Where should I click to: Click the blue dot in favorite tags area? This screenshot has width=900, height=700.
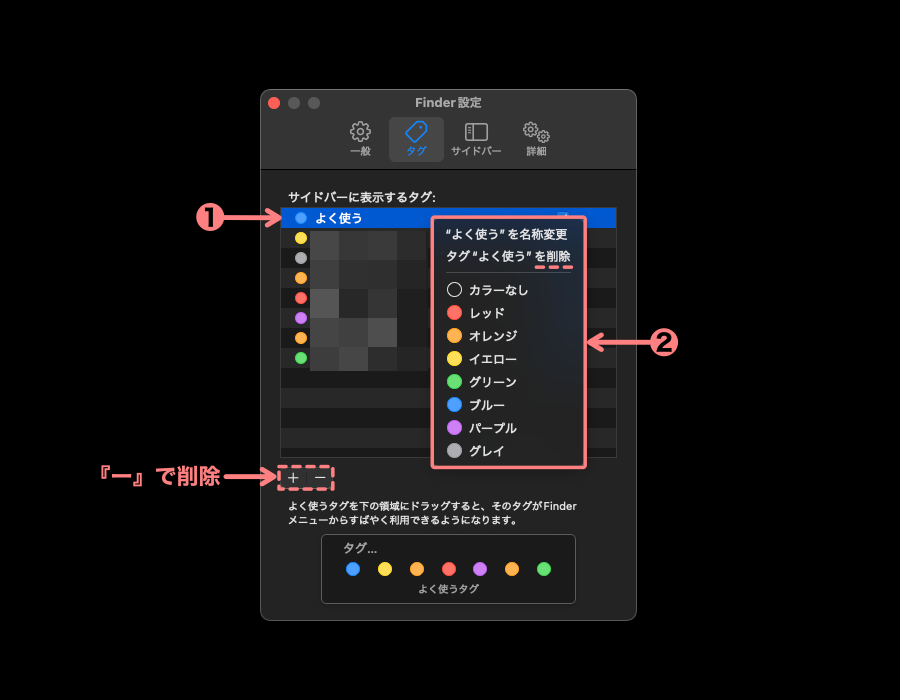point(353,569)
